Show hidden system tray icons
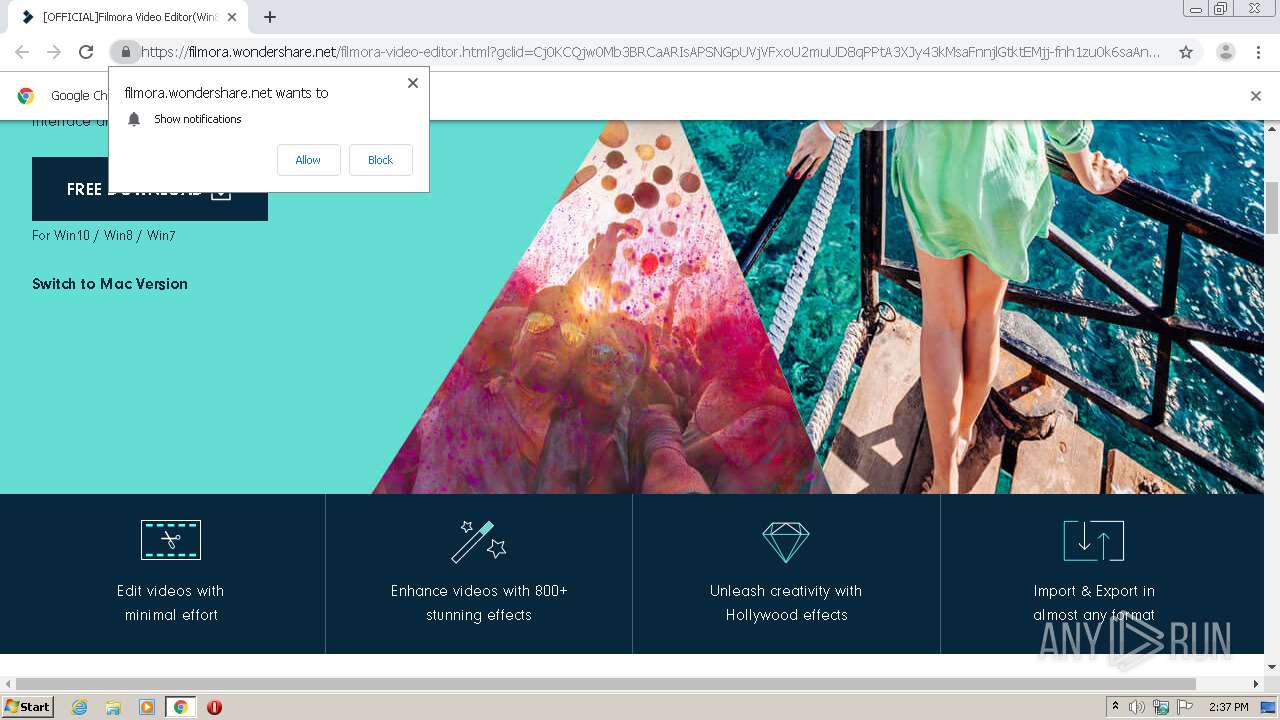1280x720 pixels. (1116, 707)
